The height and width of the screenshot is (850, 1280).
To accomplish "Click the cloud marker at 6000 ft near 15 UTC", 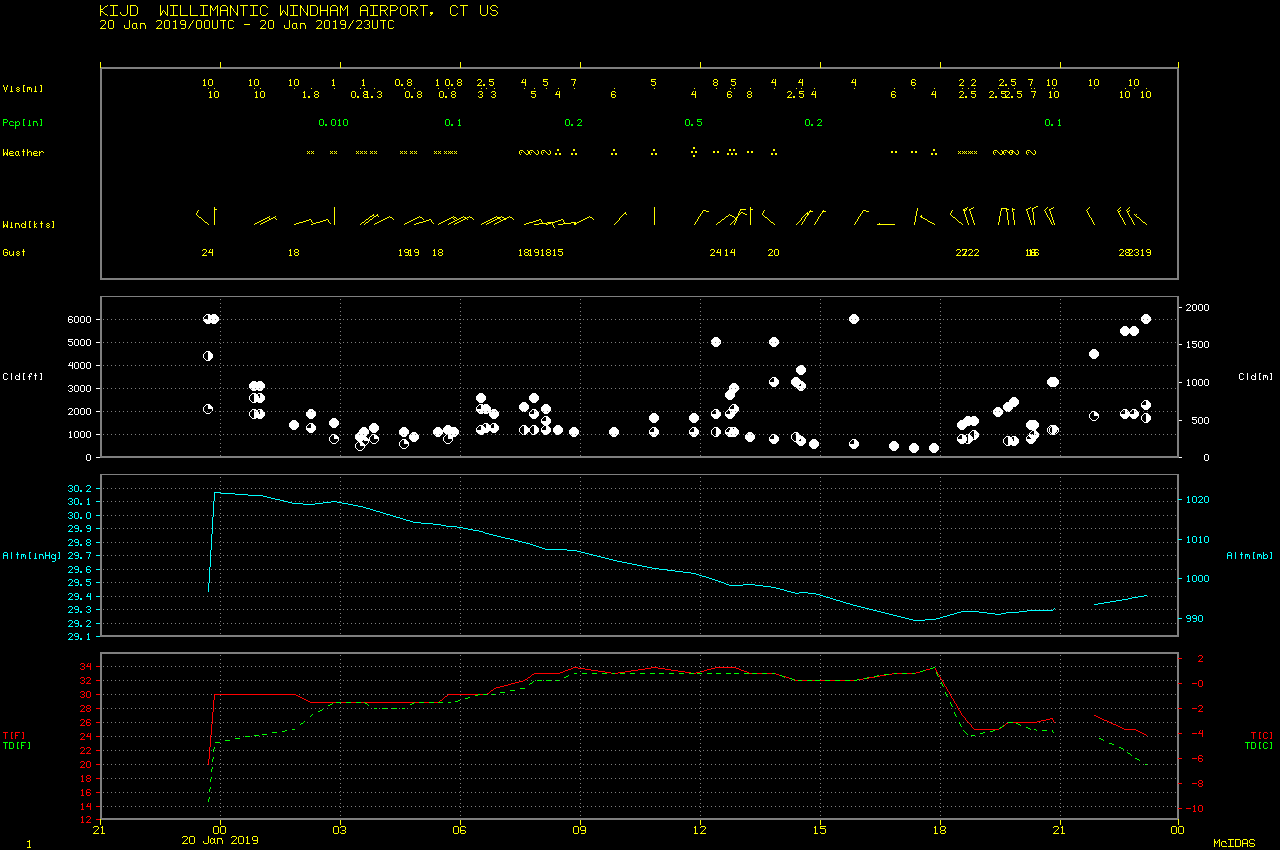I will click(854, 319).
